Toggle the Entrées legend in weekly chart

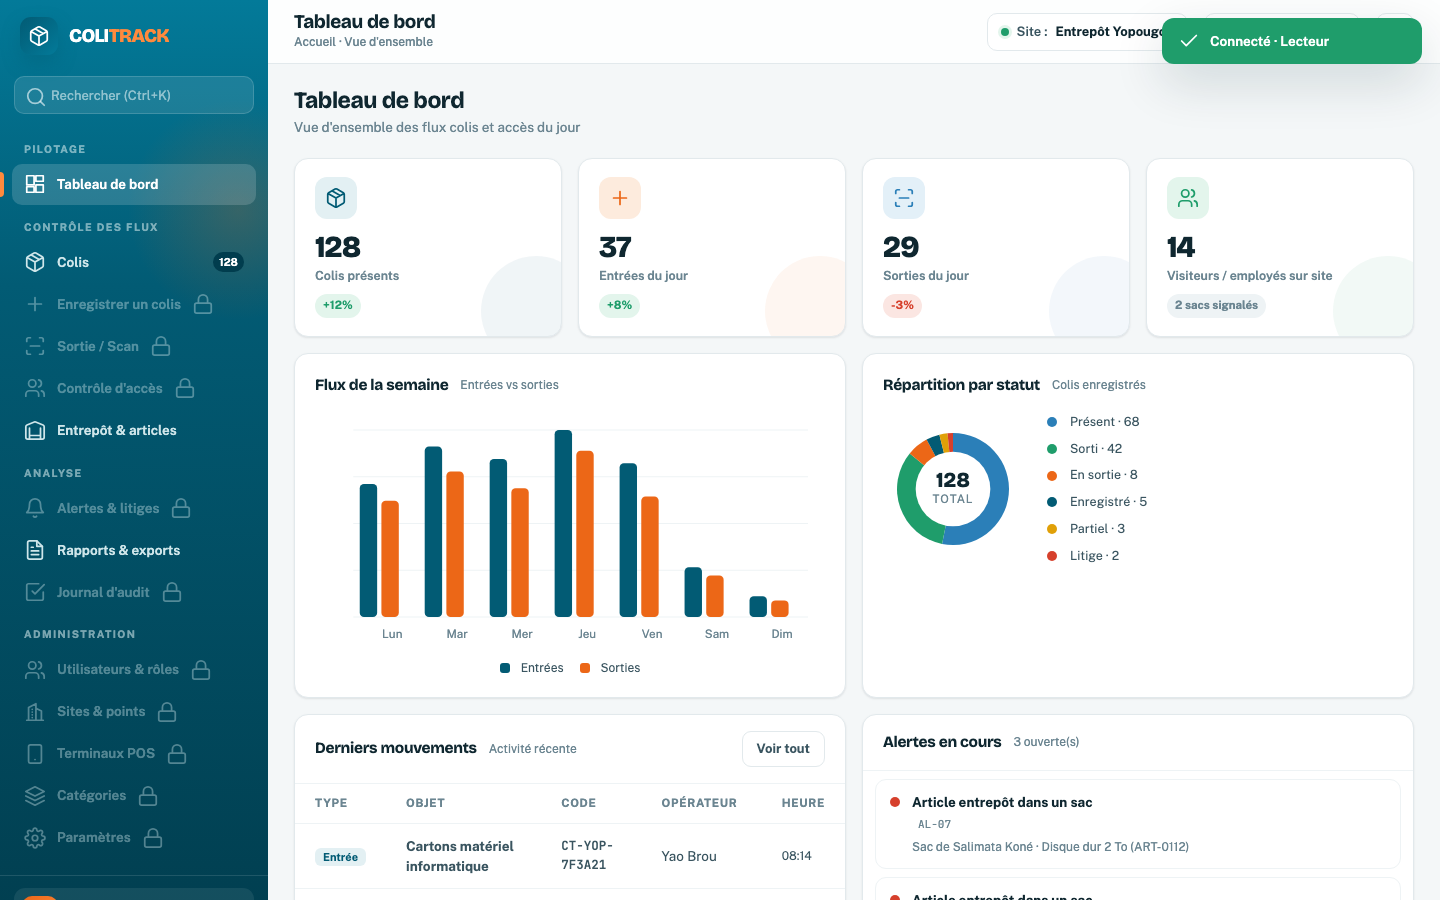pos(532,668)
